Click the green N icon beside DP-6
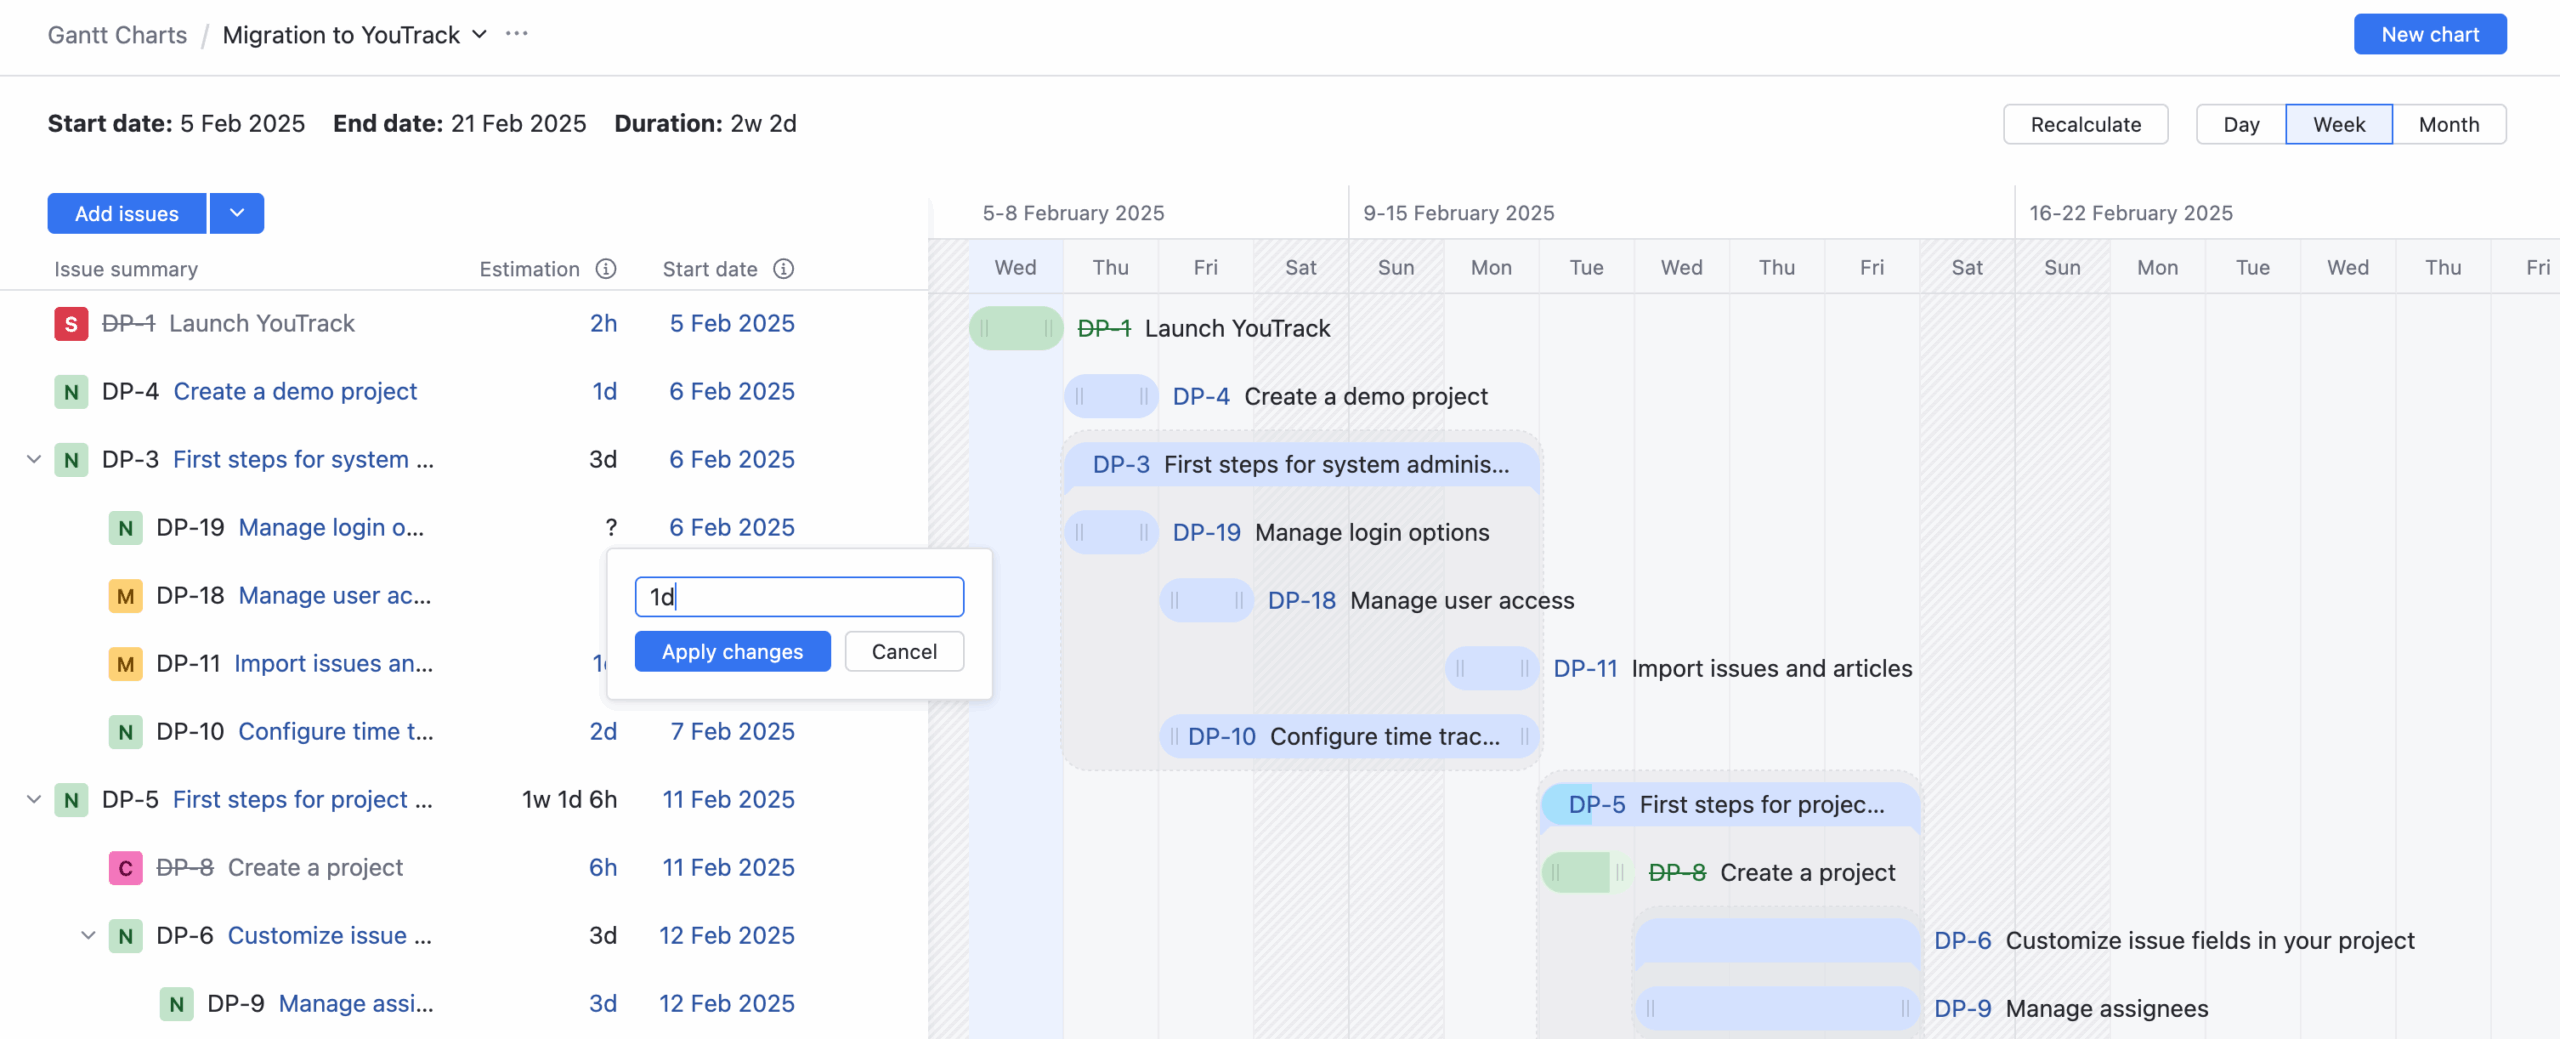 125,935
